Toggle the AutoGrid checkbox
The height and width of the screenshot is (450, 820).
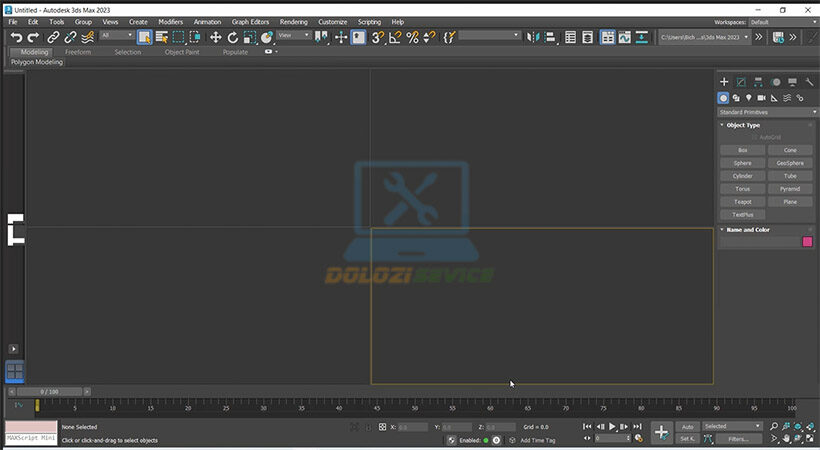(x=757, y=137)
